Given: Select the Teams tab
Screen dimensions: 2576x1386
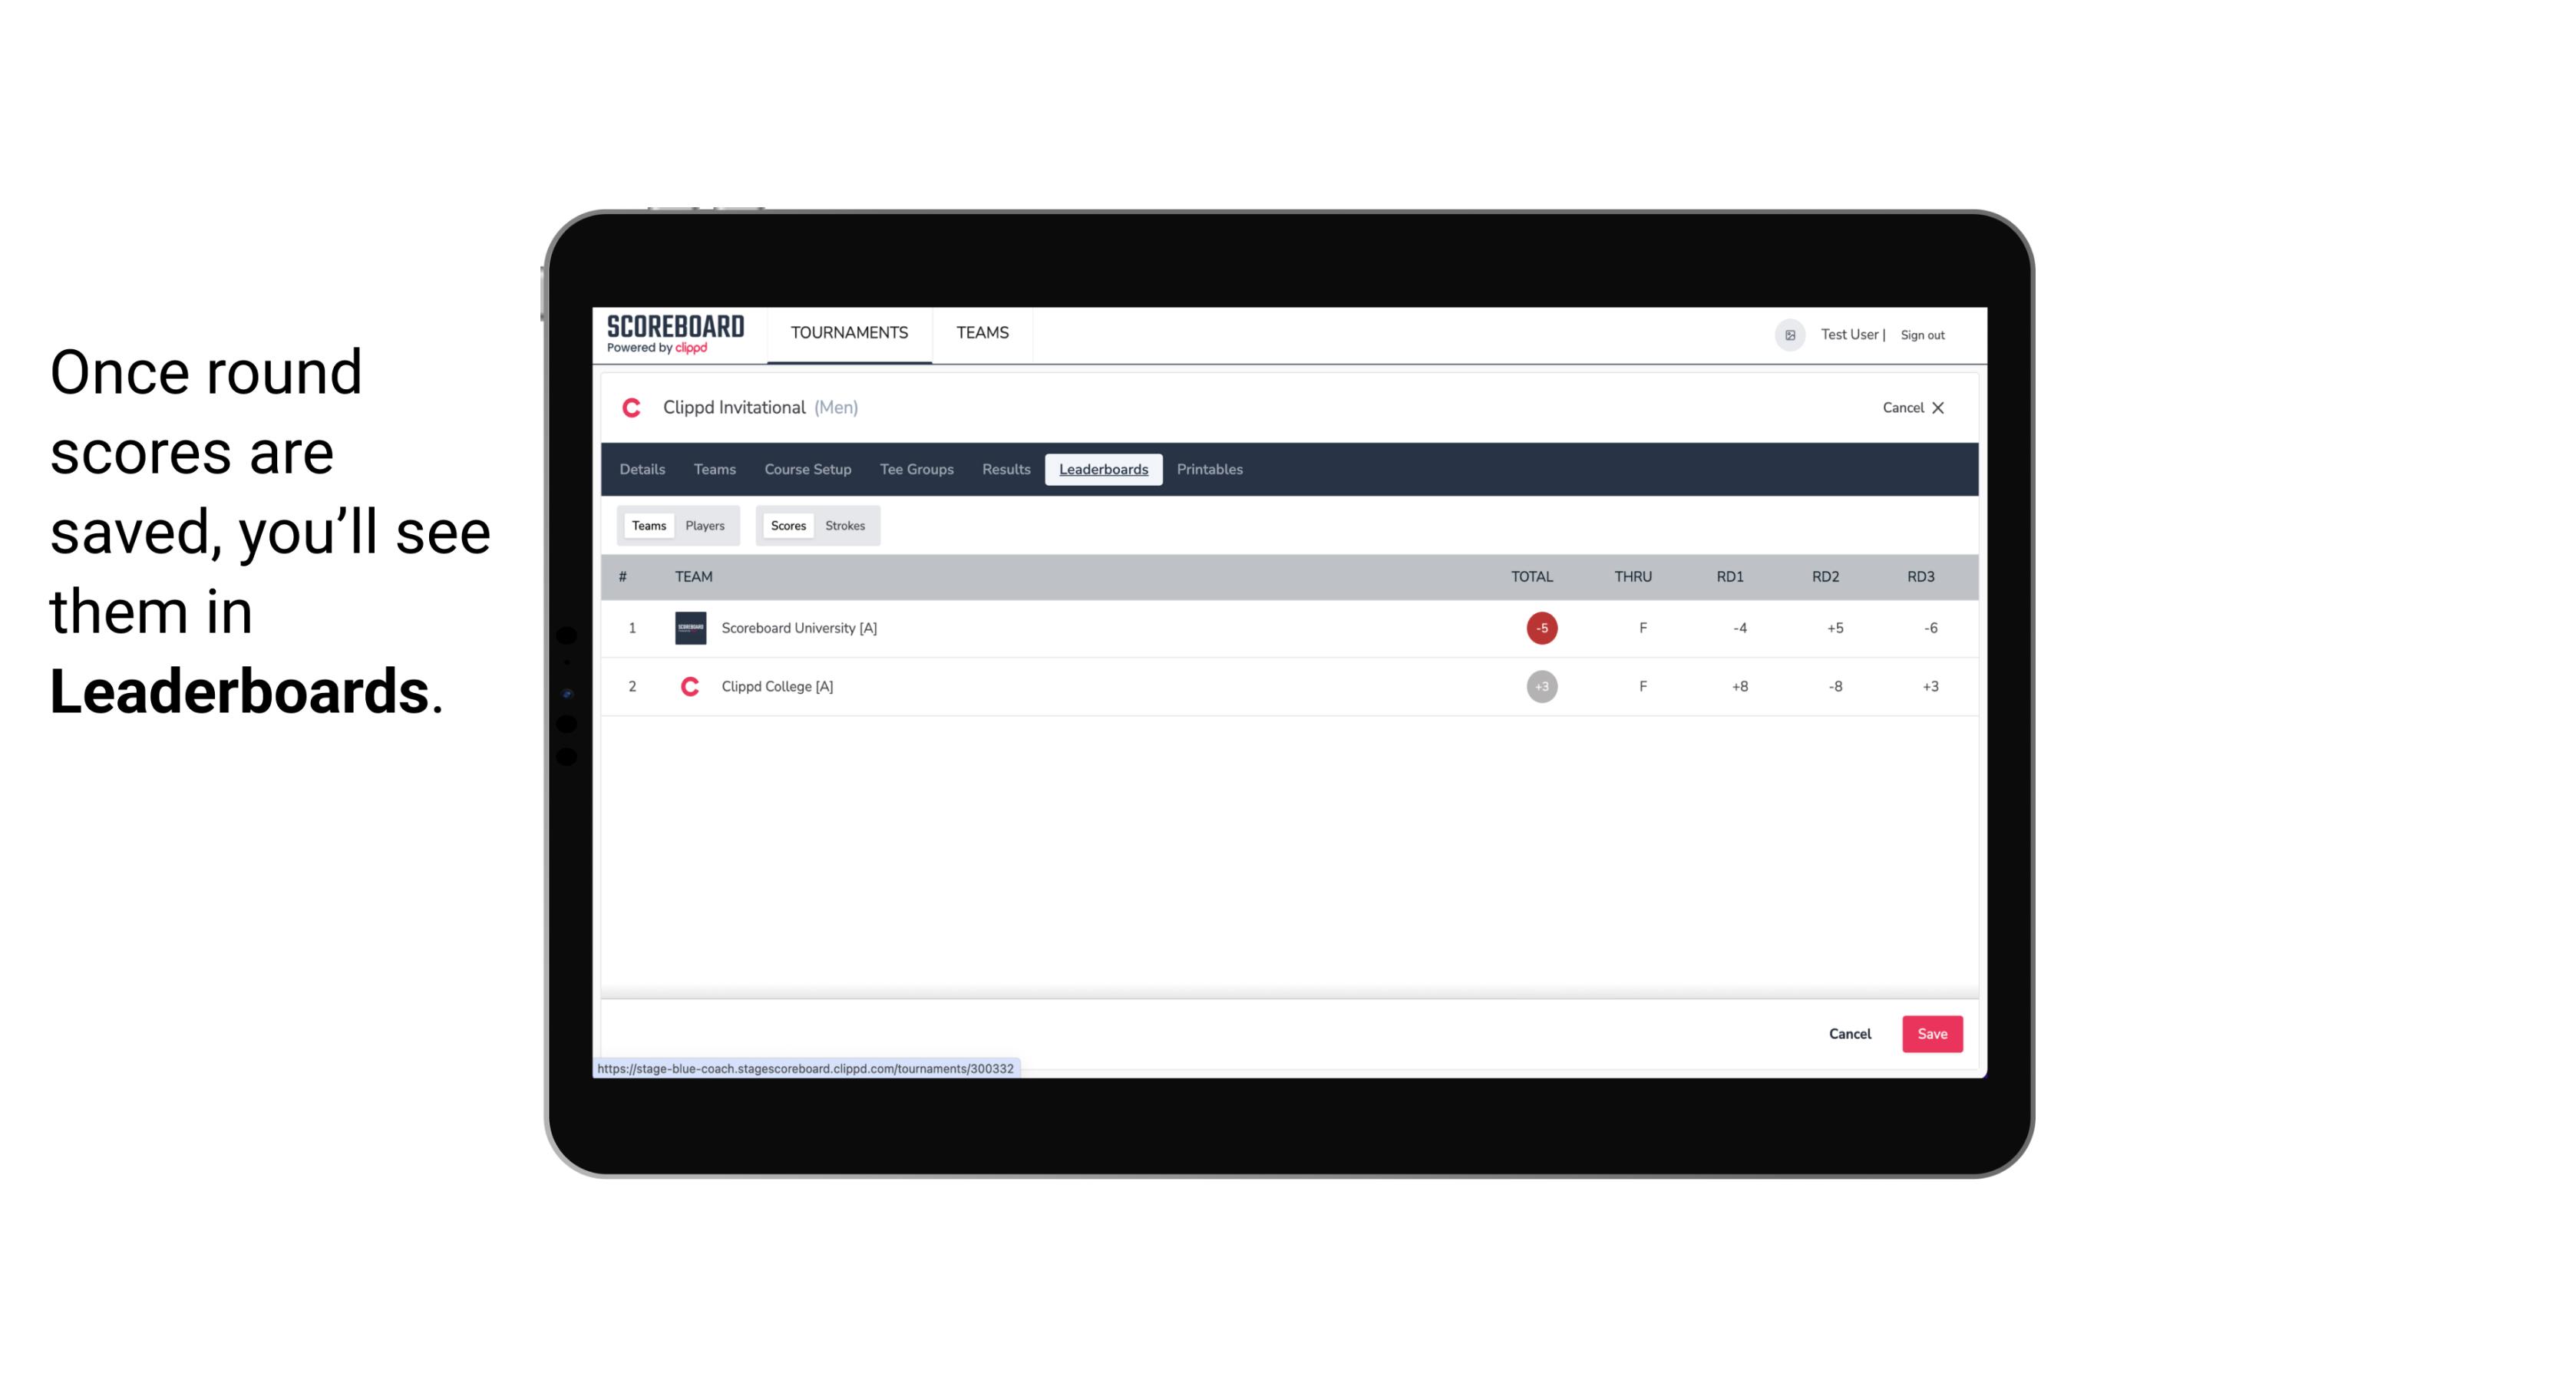Looking at the screenshot, I should click(647, 526).
